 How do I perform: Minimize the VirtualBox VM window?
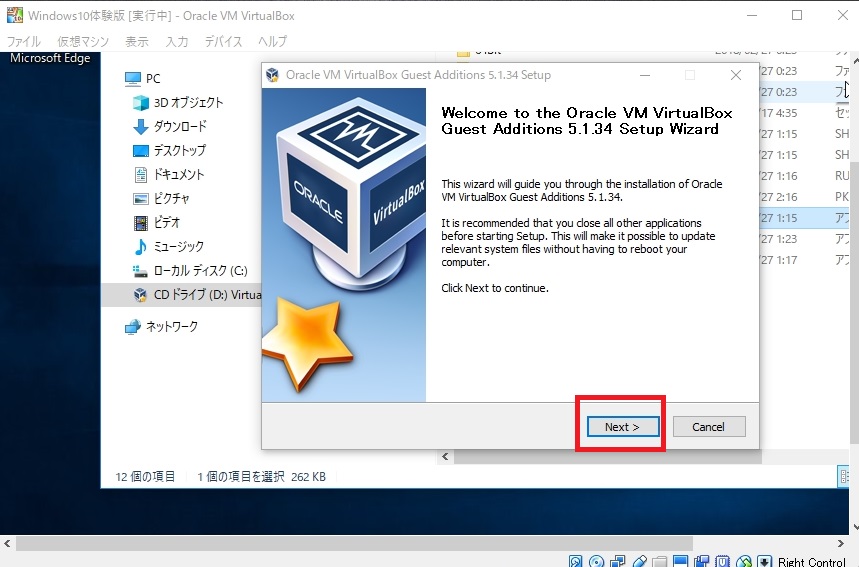pyautogui.click(x=752, y=15)
